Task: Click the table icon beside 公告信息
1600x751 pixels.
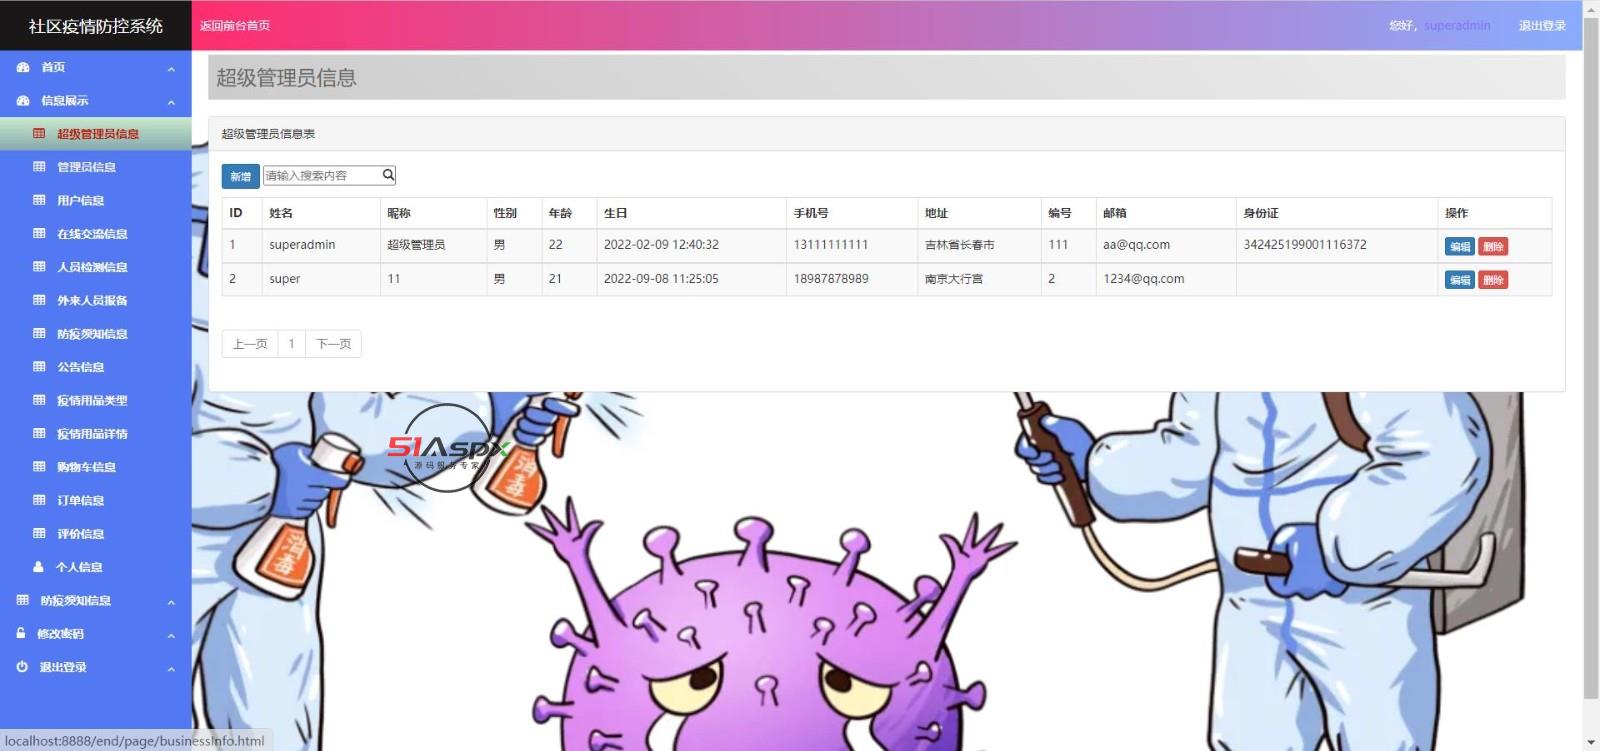Action: tap(39, 367)
